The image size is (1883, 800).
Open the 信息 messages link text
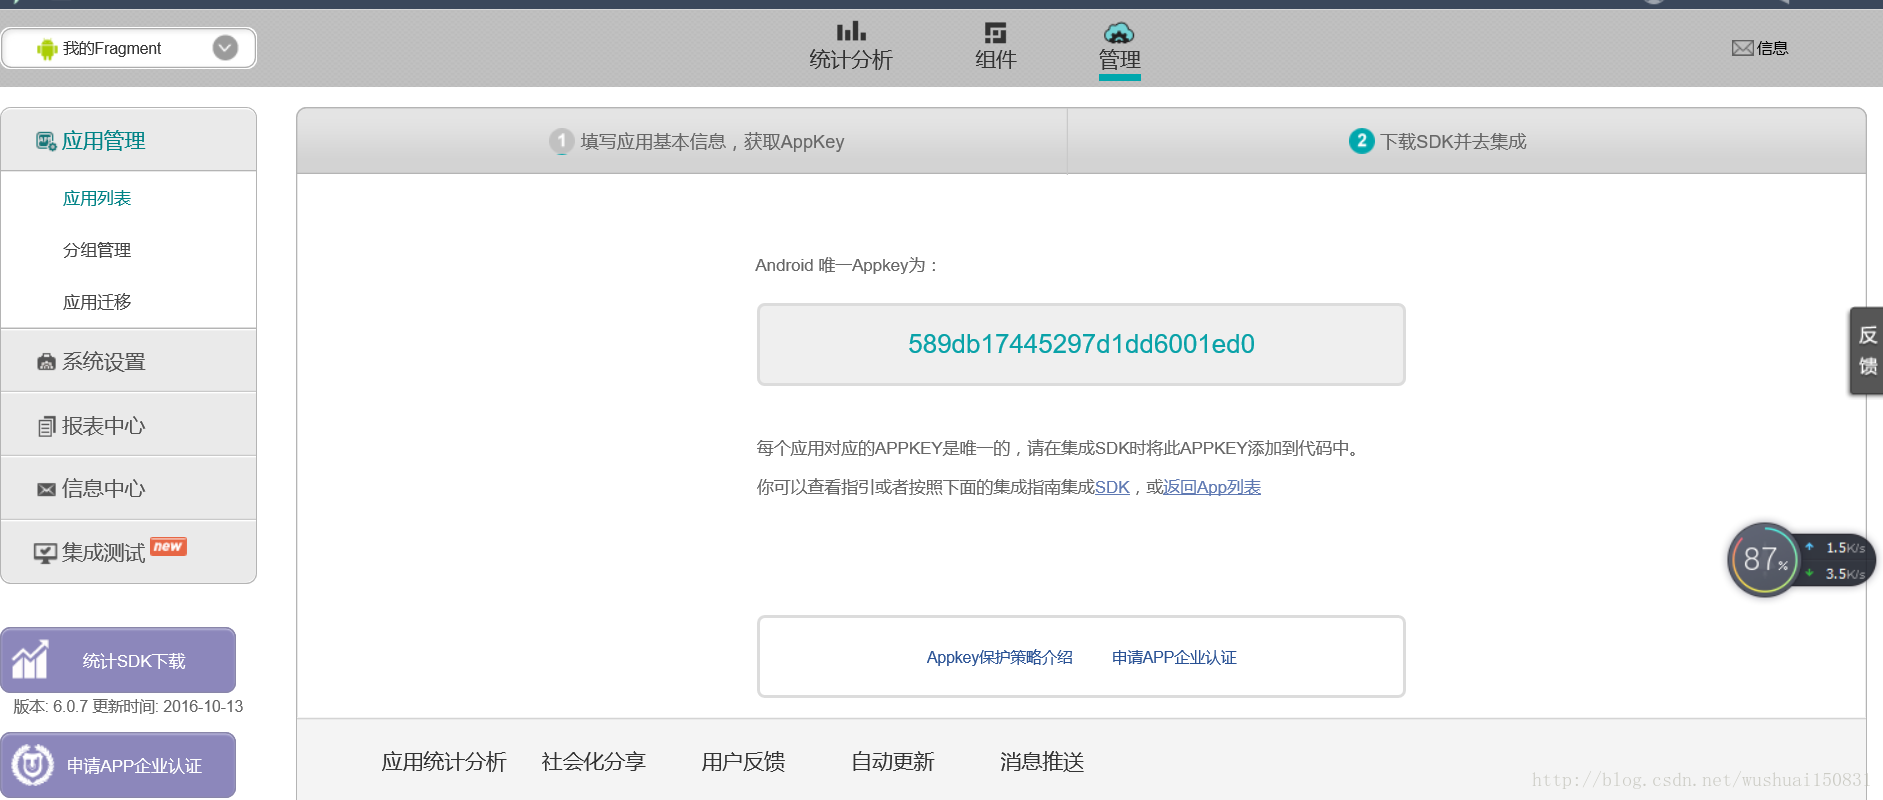click(x=1772, y=48)
